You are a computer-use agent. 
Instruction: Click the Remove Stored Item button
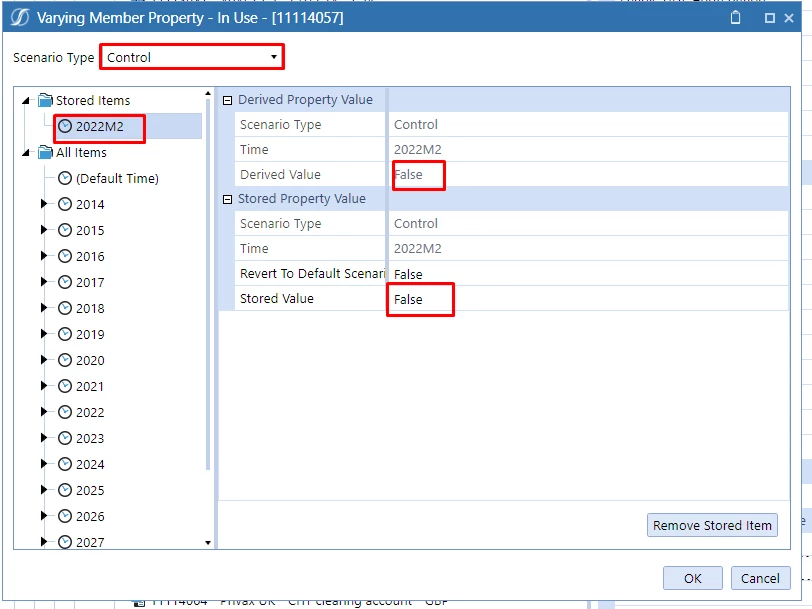click(x=712, y=525)
